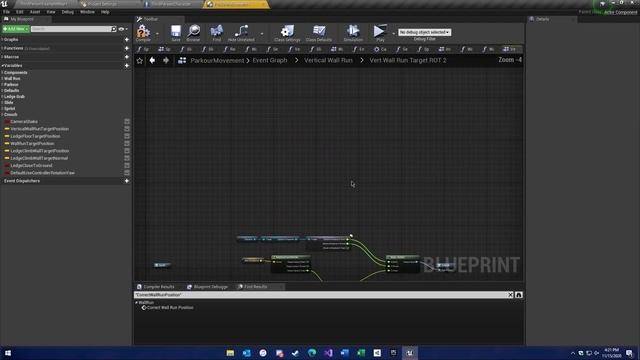640x360 pixels.
Task: Navigate forward with the right arrow
Action: coord(166,60)
